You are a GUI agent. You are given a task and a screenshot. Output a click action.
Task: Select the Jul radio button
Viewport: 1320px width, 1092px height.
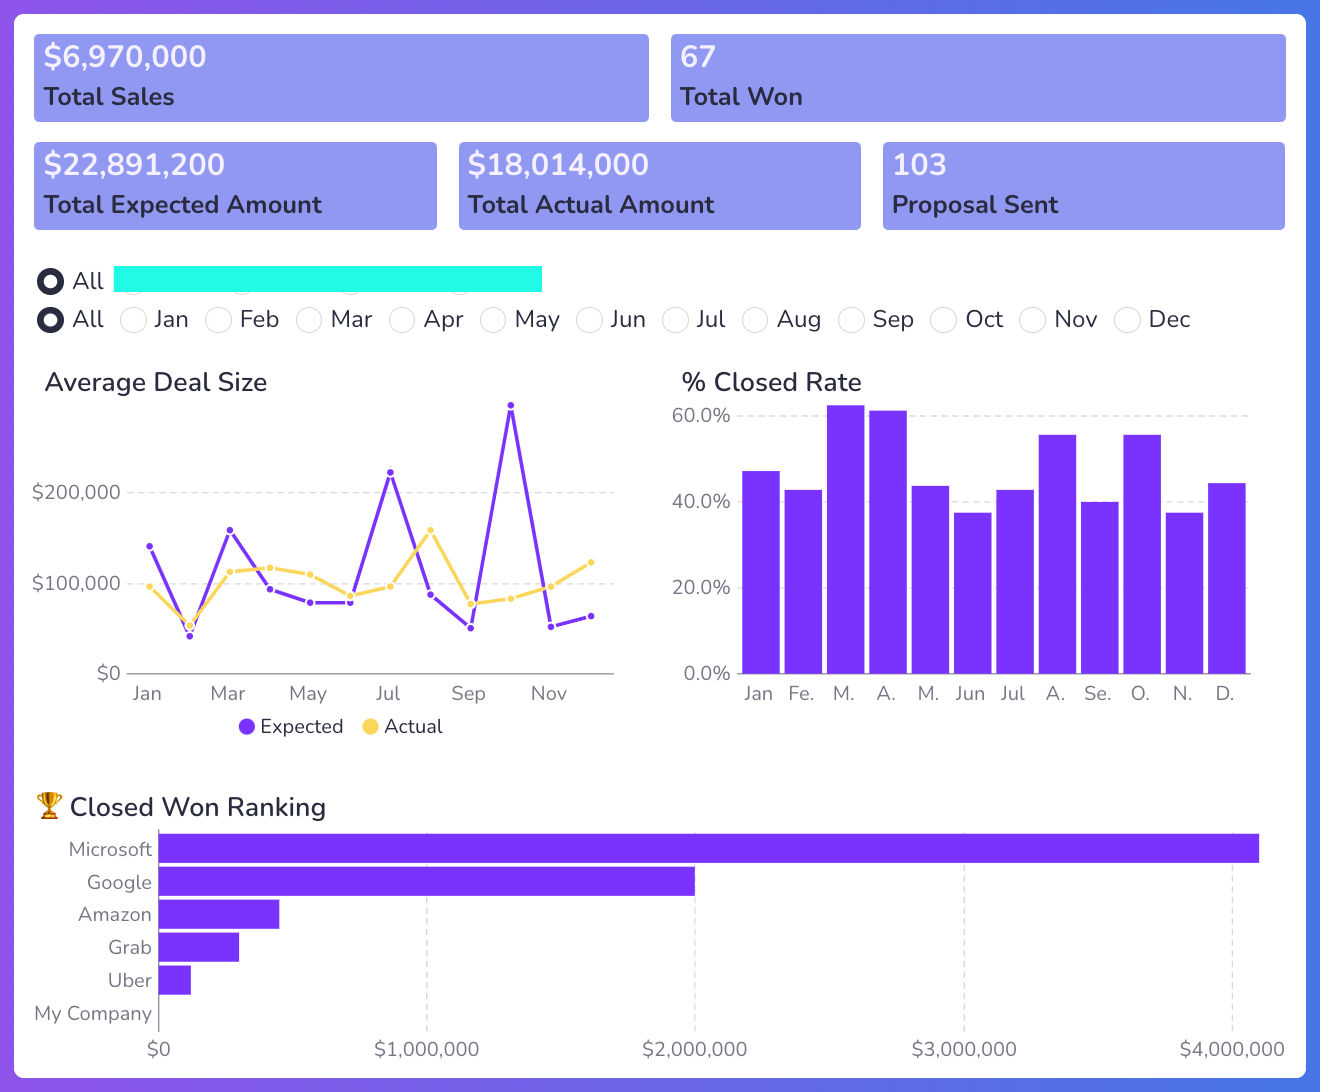(x=676, y=320)
